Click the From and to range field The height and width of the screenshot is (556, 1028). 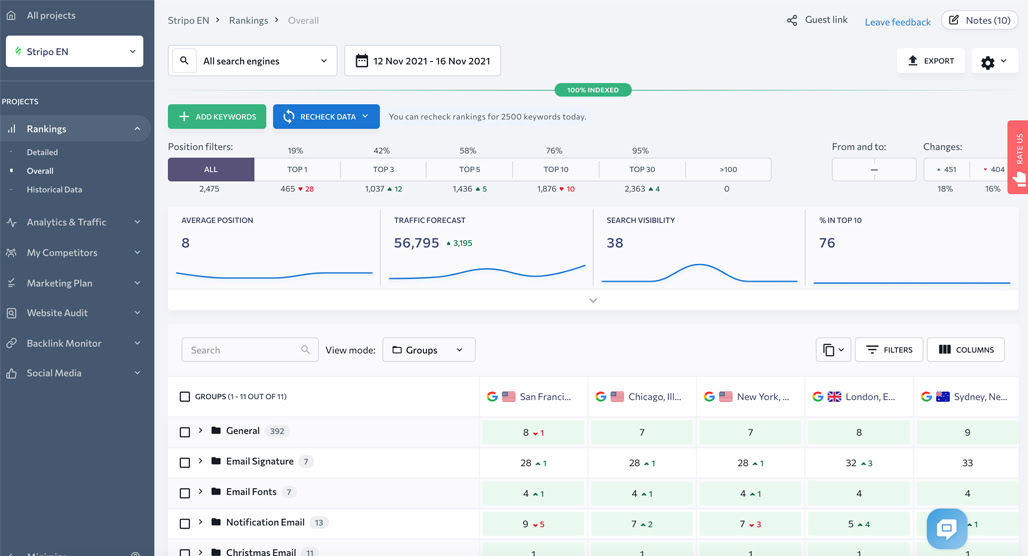click(x=874, y=169)
